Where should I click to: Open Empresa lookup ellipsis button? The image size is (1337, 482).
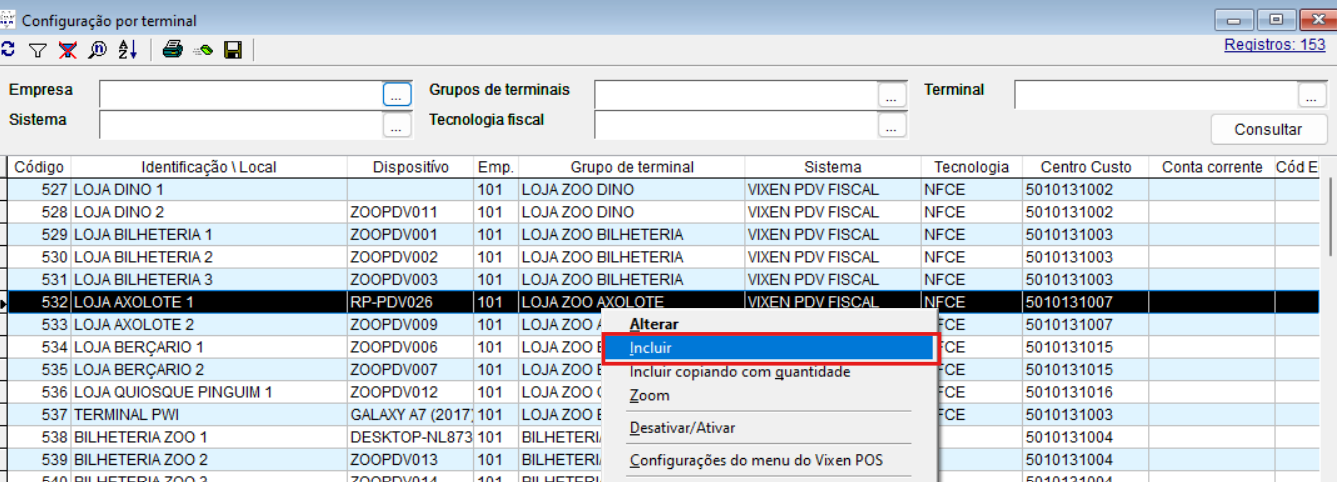[397, 95]
